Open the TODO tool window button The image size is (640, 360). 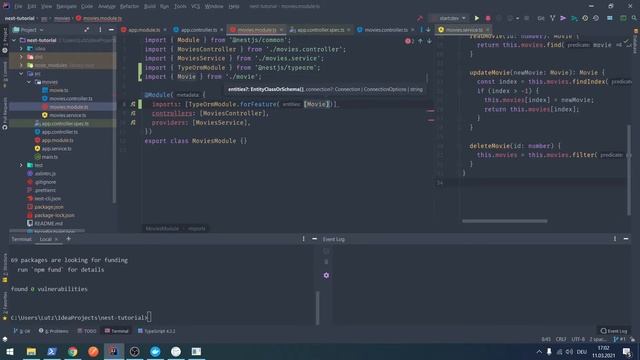click(x=87, y=331)
